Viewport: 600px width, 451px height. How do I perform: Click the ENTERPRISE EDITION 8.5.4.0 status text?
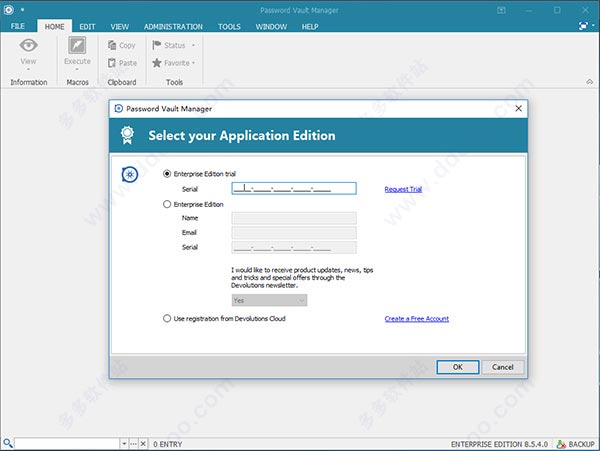(499, 444)
